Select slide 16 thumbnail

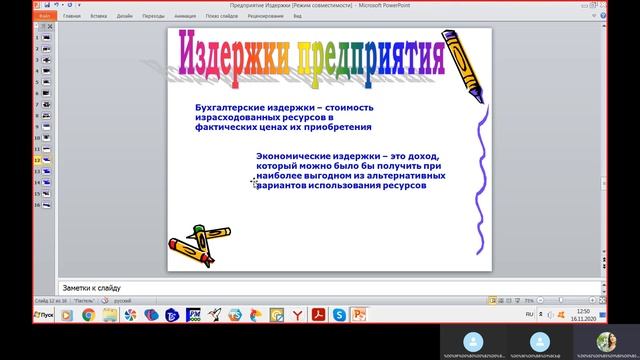pyautogui.click(x=47, y=205)
